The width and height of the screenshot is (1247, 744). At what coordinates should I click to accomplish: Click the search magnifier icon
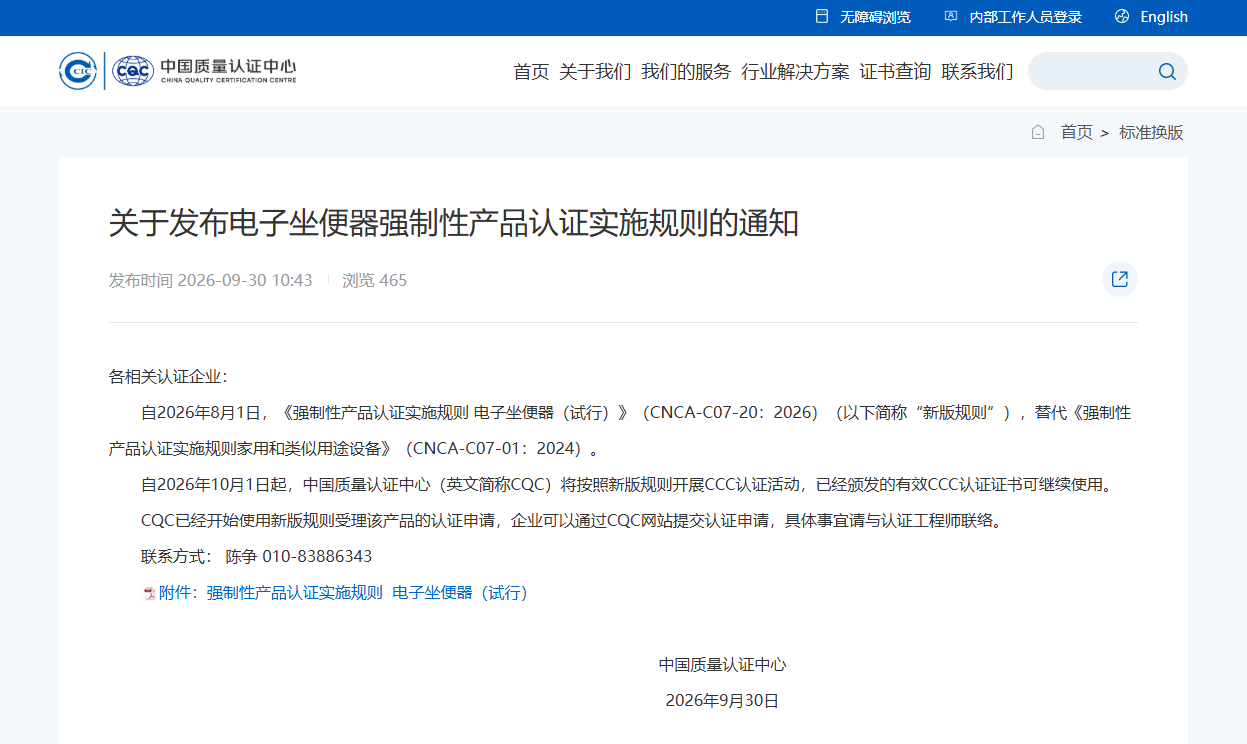tap(1167, 71)
